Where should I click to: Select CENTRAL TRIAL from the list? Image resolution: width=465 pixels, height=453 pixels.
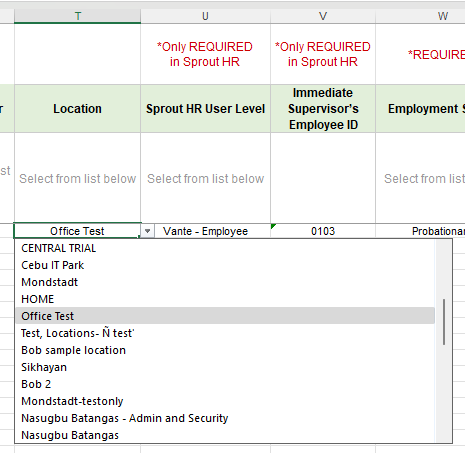pos(225,248)
